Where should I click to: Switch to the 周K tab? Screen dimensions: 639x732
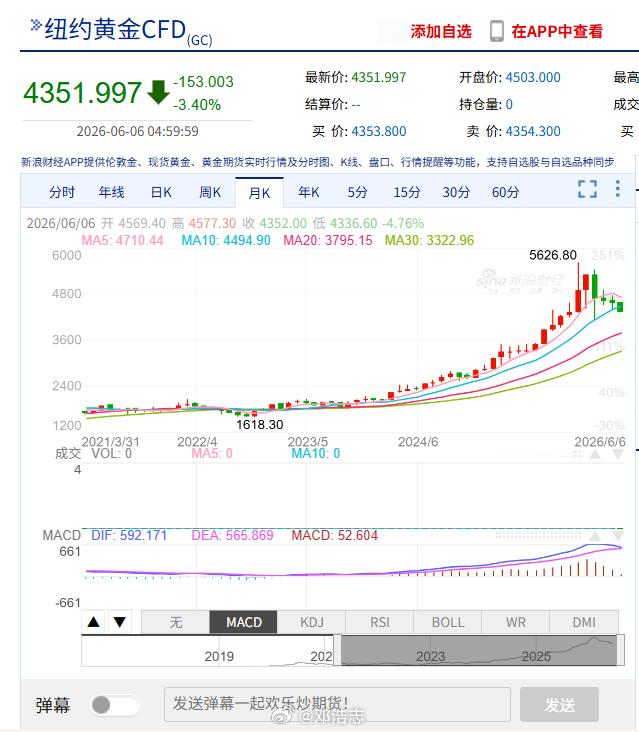tap(210, 192)
